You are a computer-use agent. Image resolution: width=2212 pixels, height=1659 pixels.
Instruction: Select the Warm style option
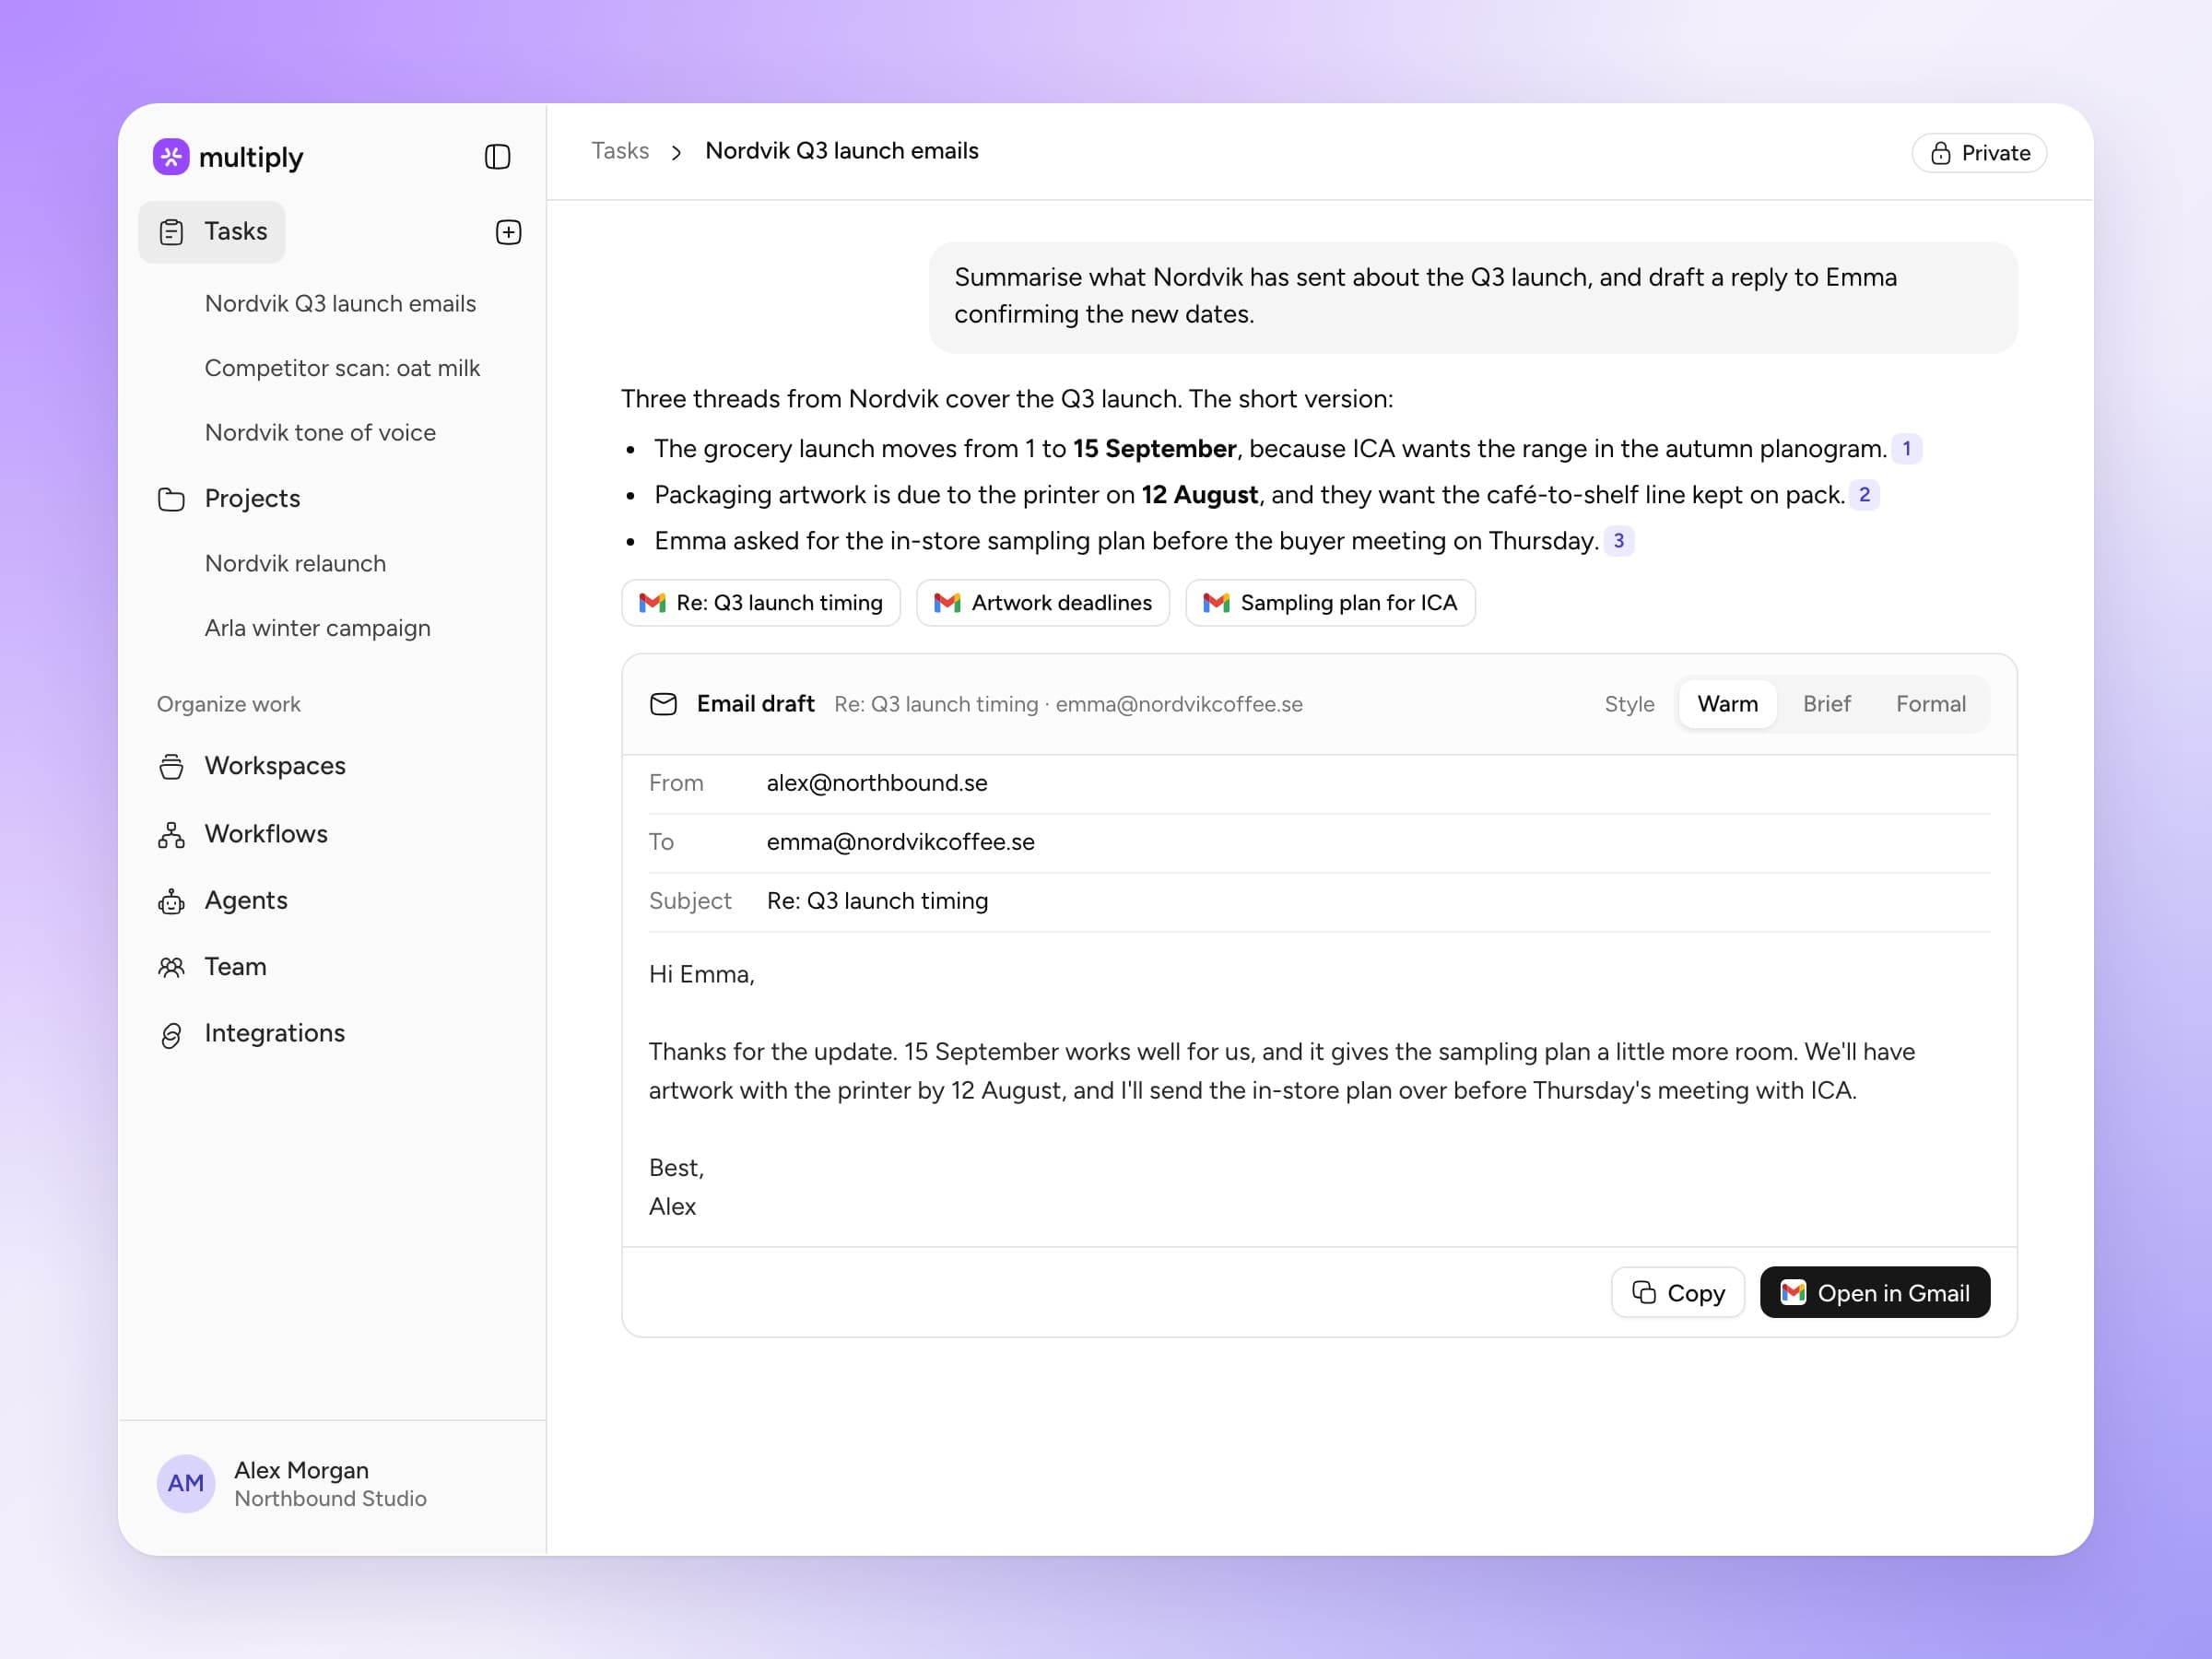coord(1727,704)
